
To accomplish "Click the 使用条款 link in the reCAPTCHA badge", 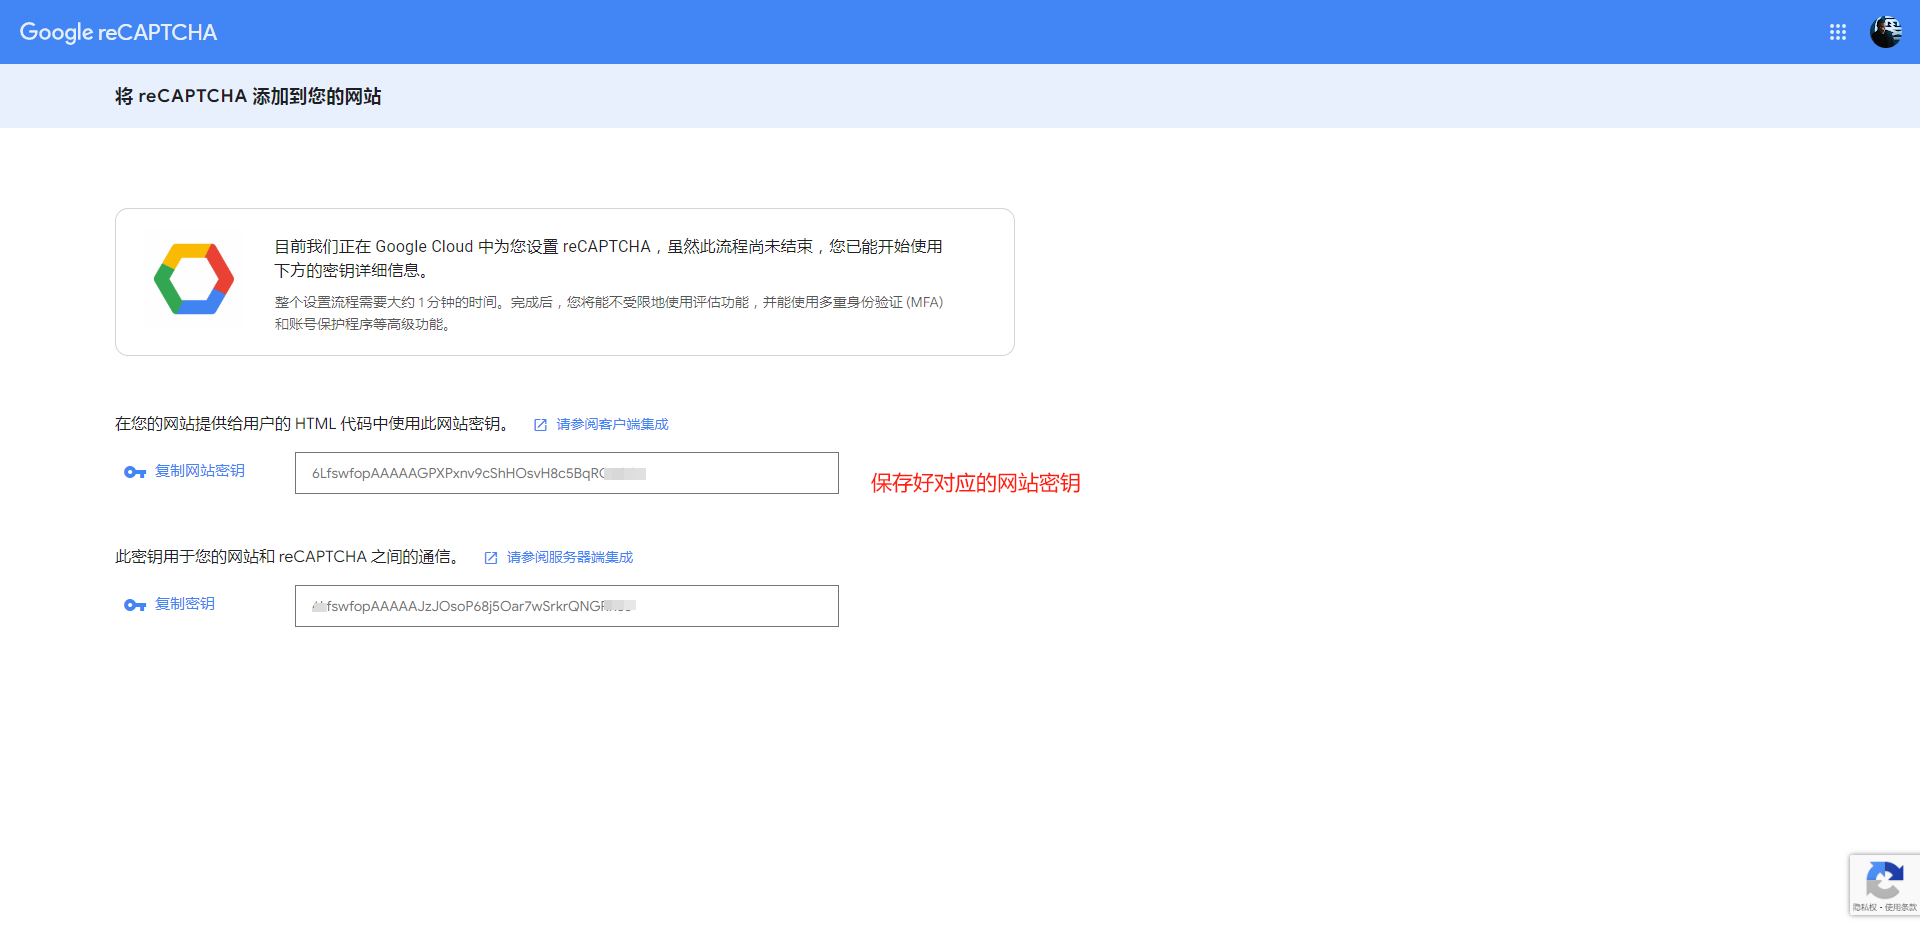I will tap(1901, 908).
